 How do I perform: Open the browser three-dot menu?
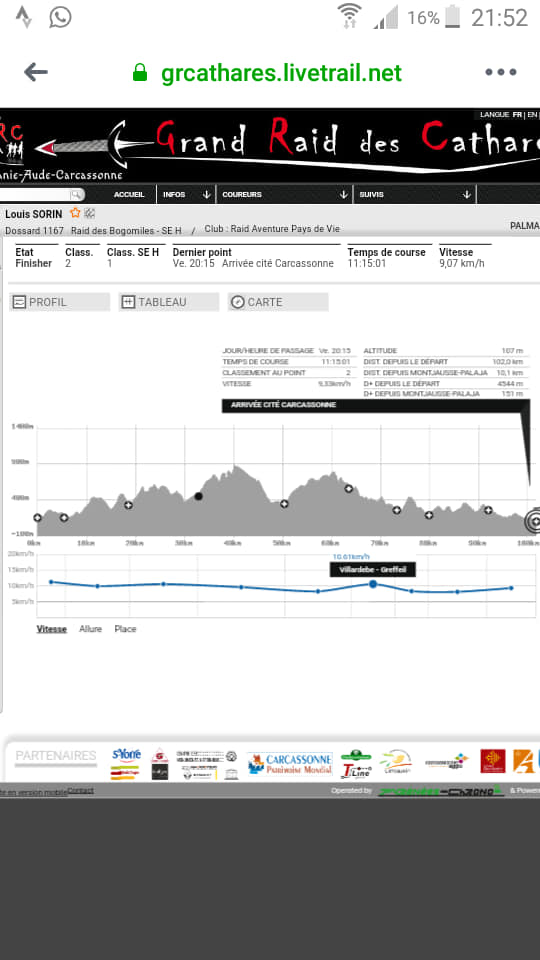pos(501,72)
